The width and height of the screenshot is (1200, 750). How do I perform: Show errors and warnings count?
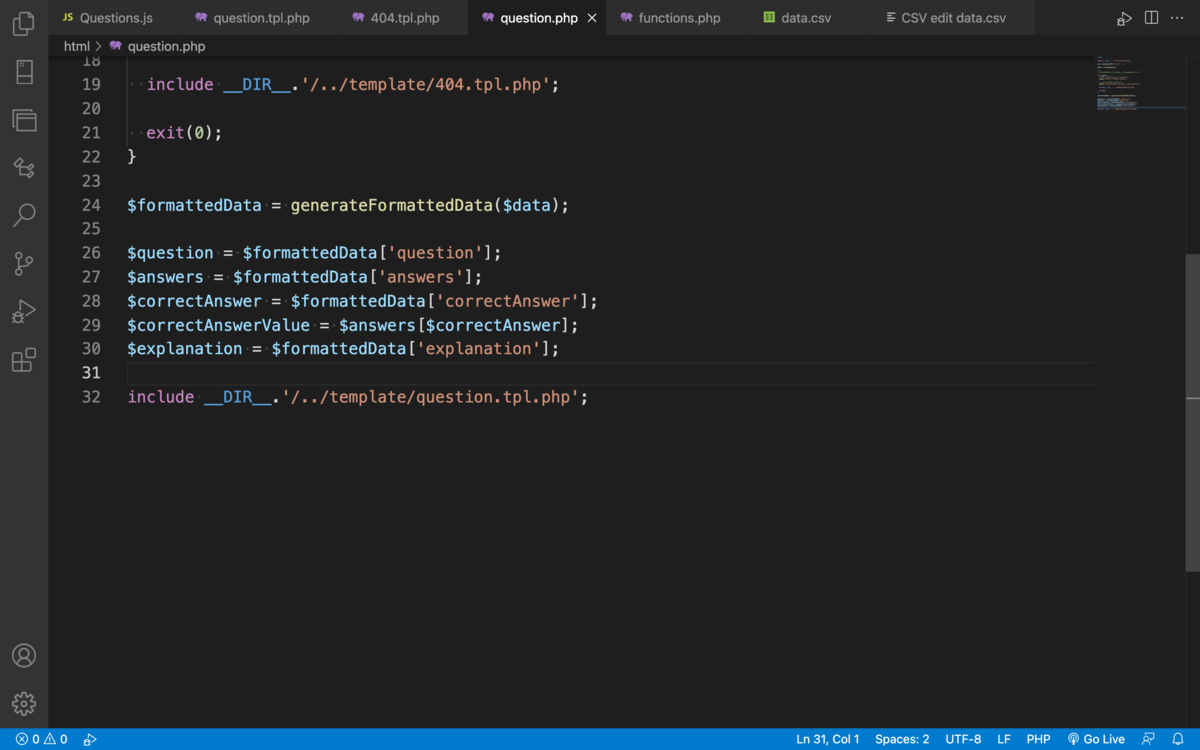[x=42, y=739]
